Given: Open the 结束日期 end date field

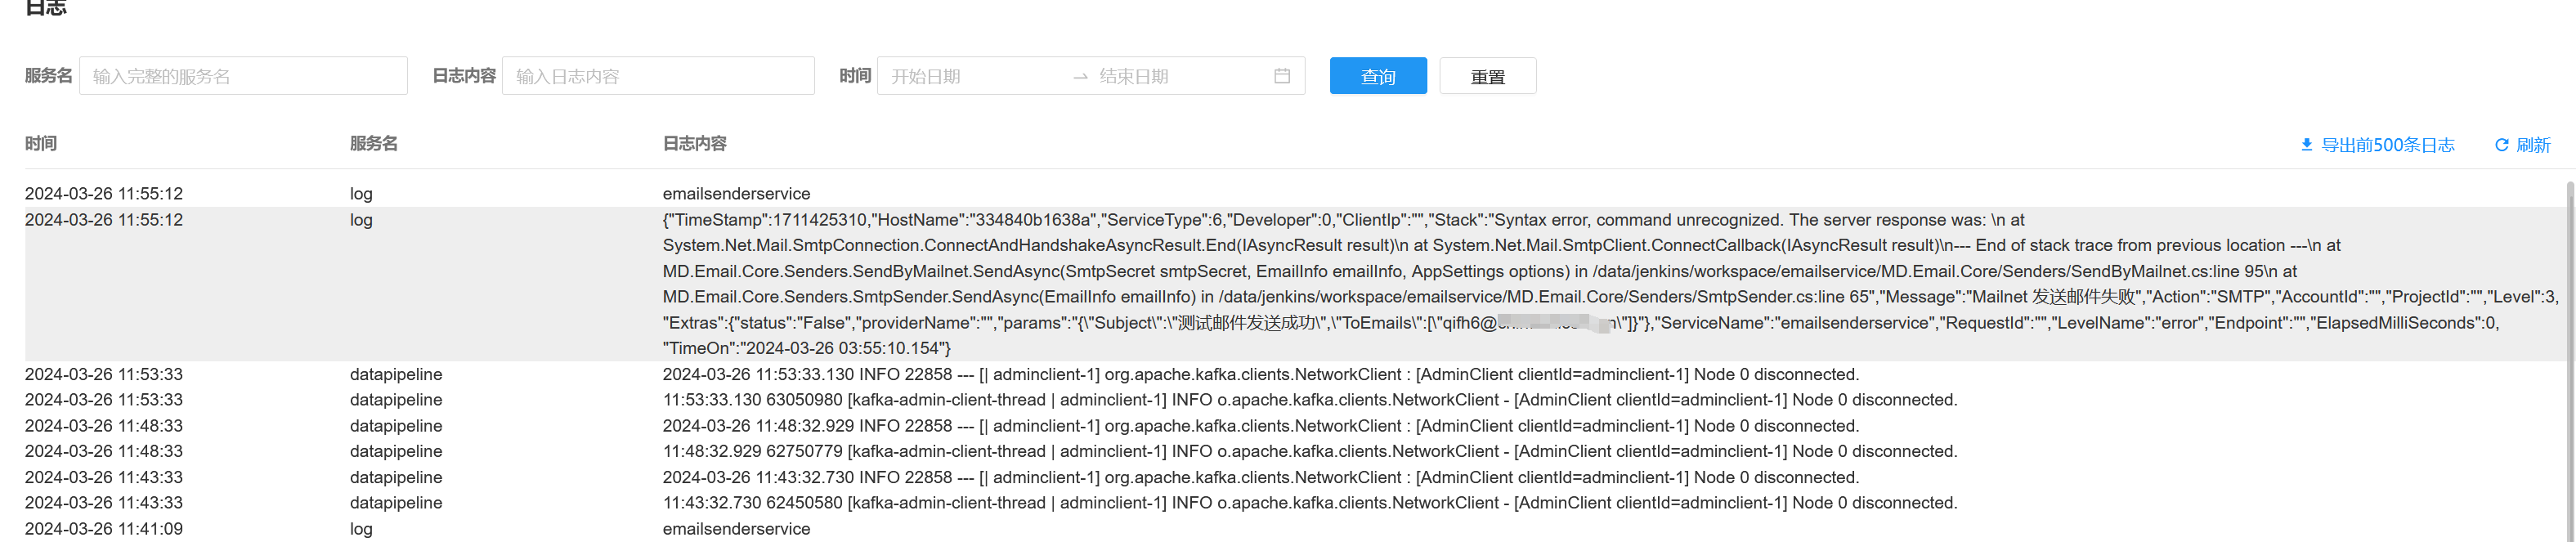Looking at the screenshot, I should tap(1180, 76).
